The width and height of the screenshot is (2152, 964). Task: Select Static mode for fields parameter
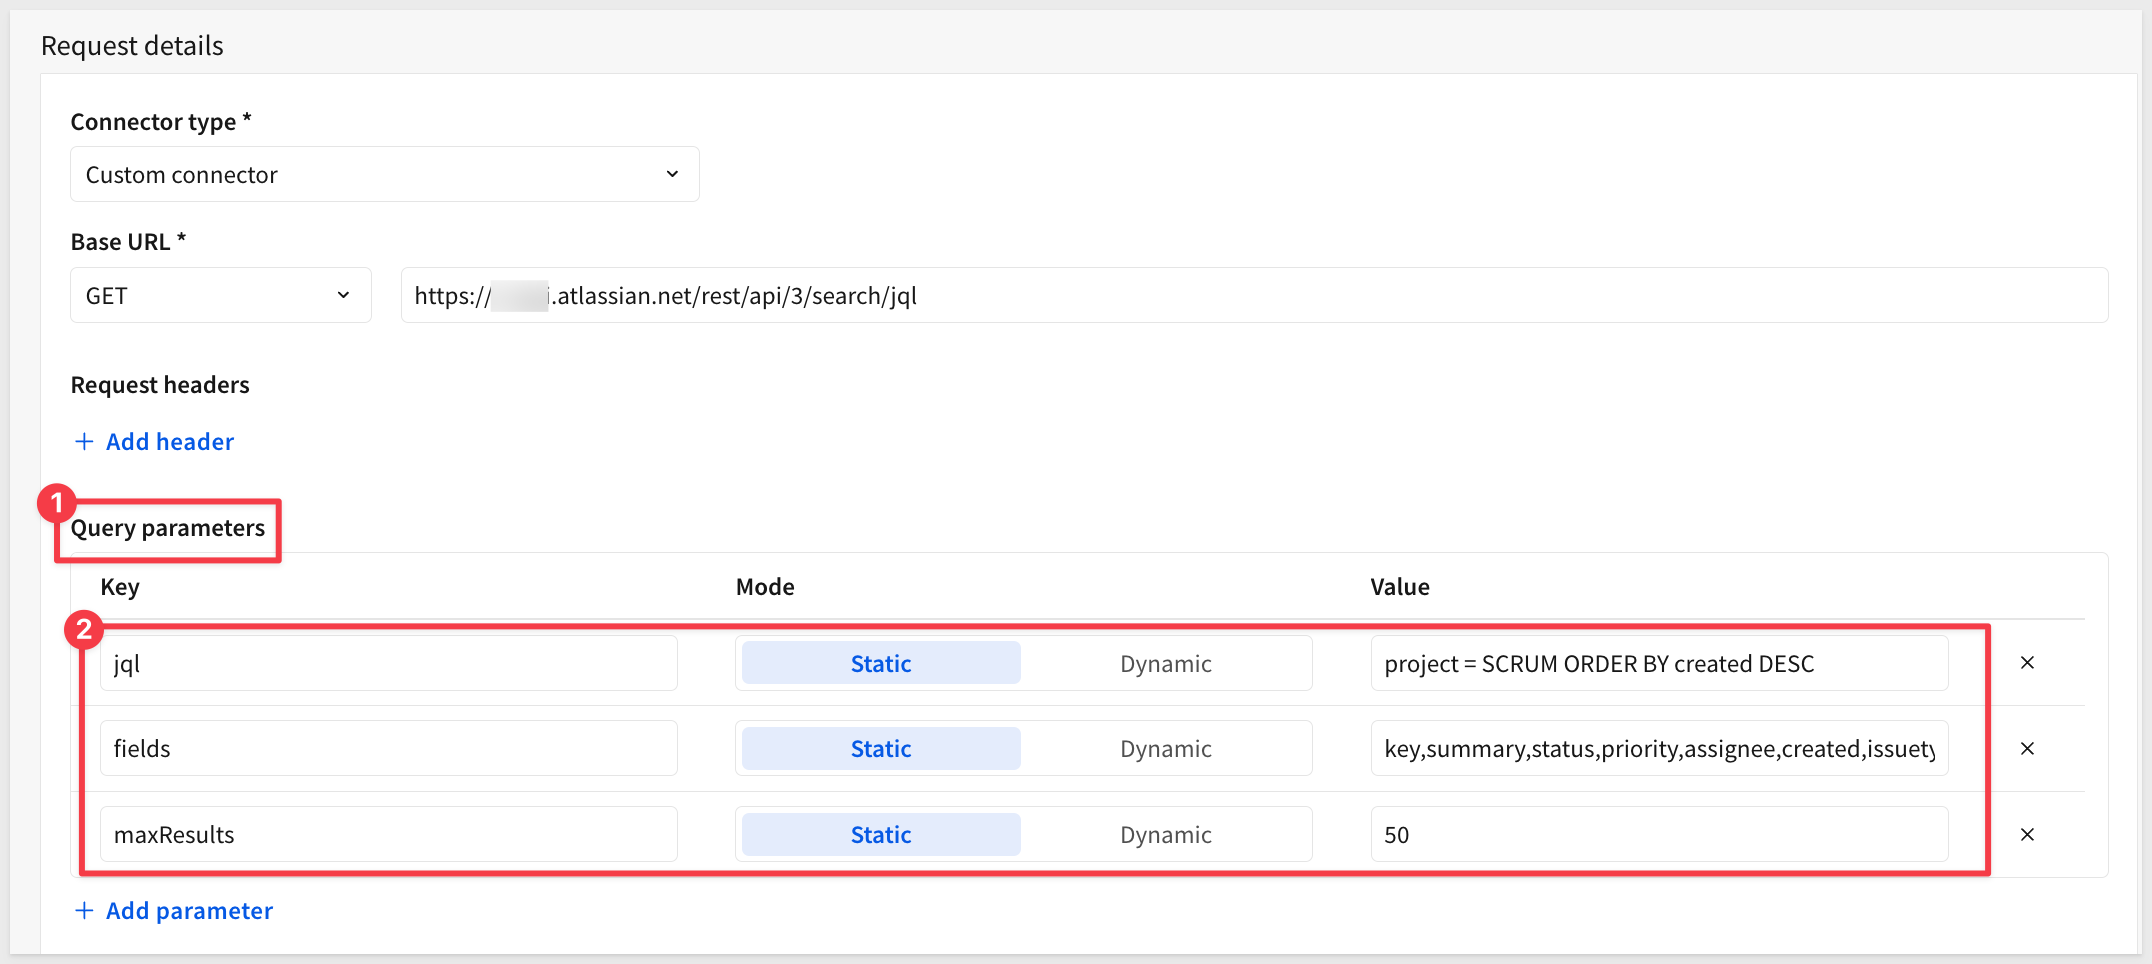880,749
